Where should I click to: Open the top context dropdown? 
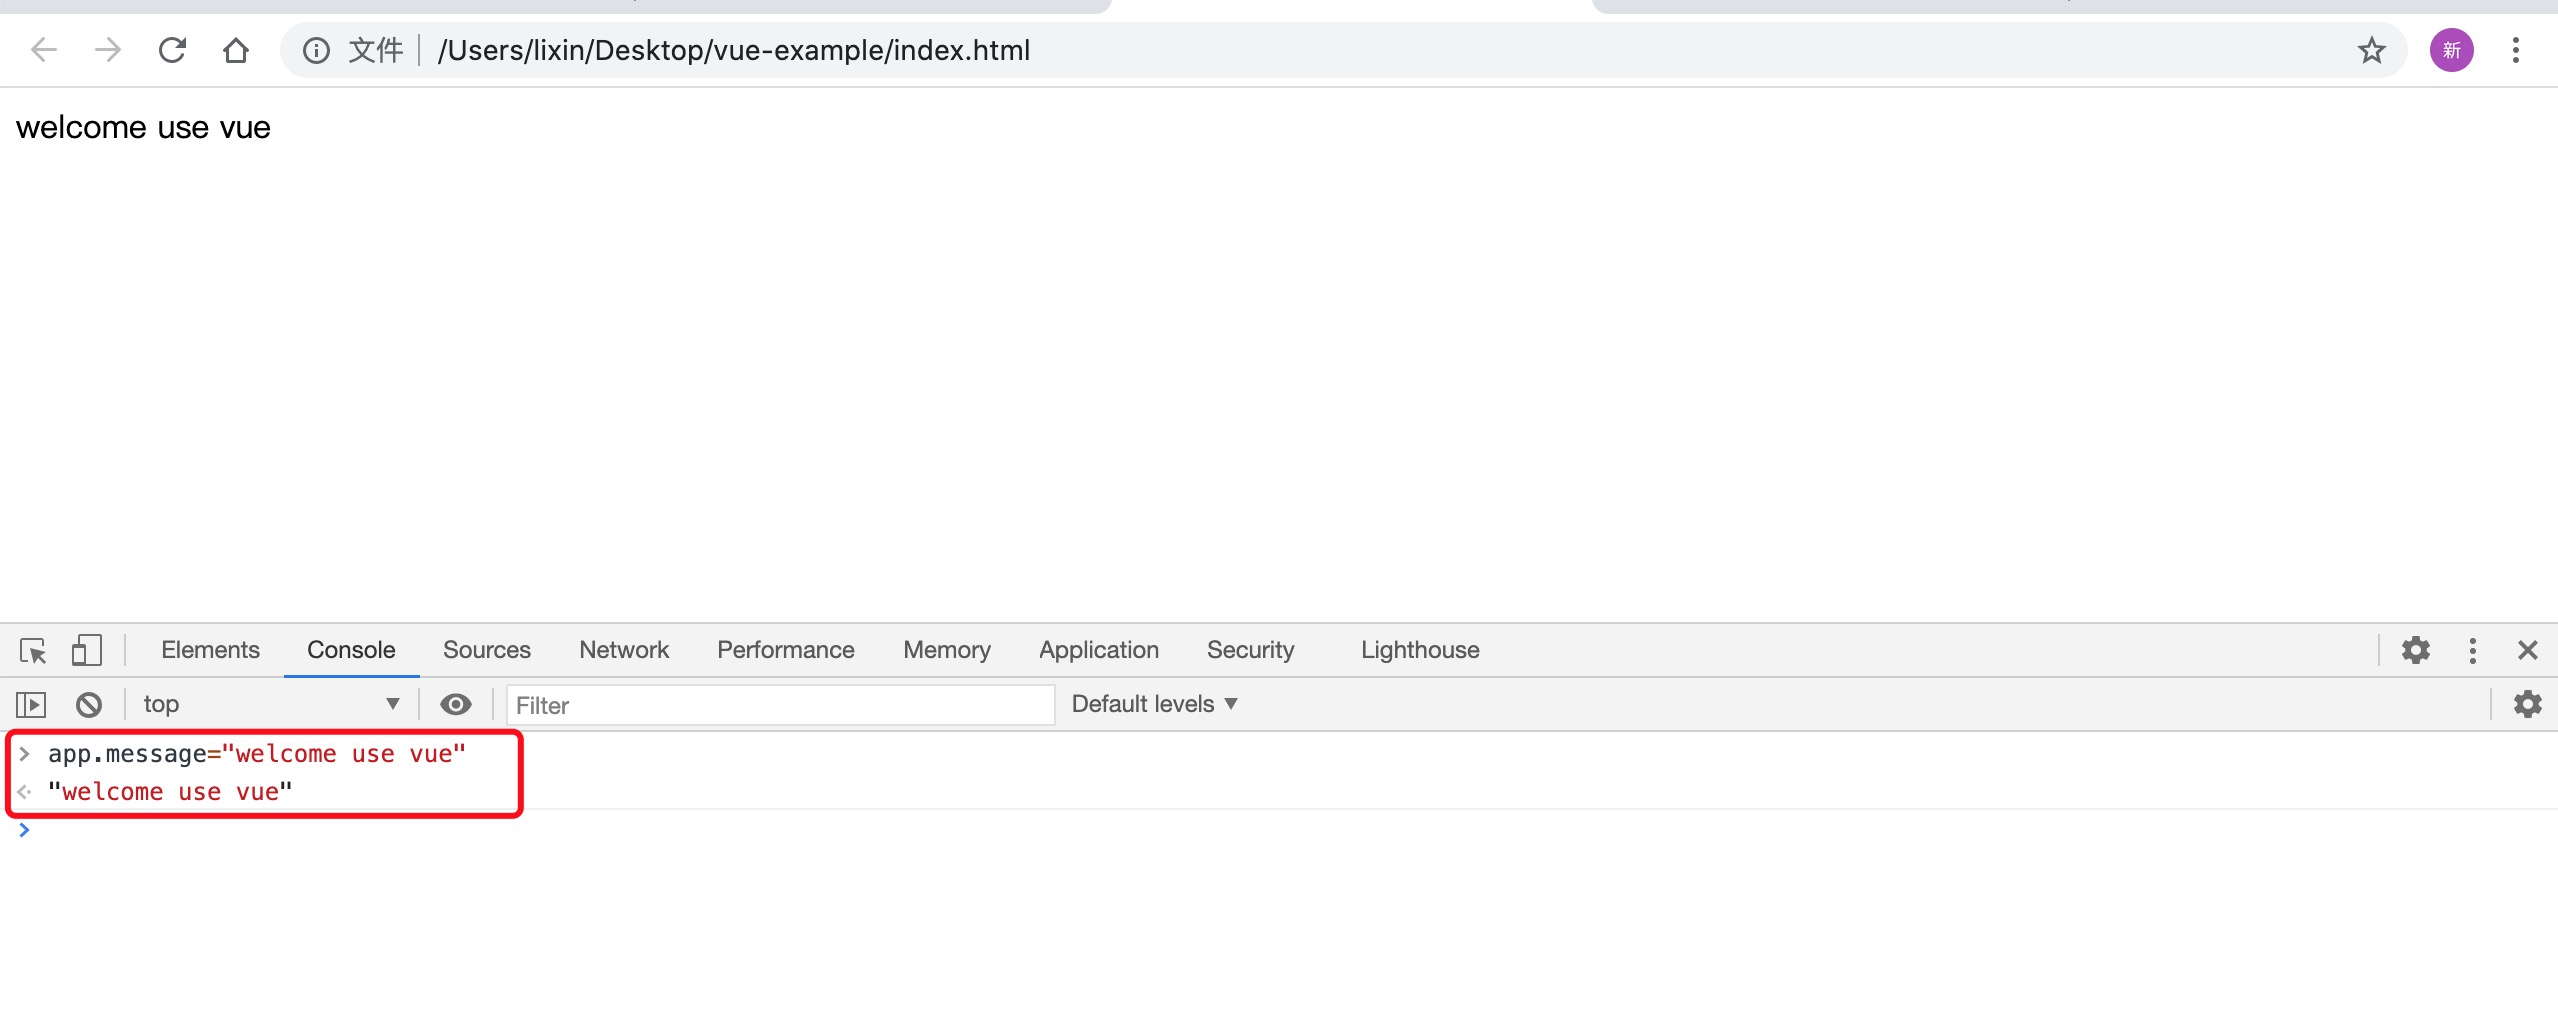point(270,704)
